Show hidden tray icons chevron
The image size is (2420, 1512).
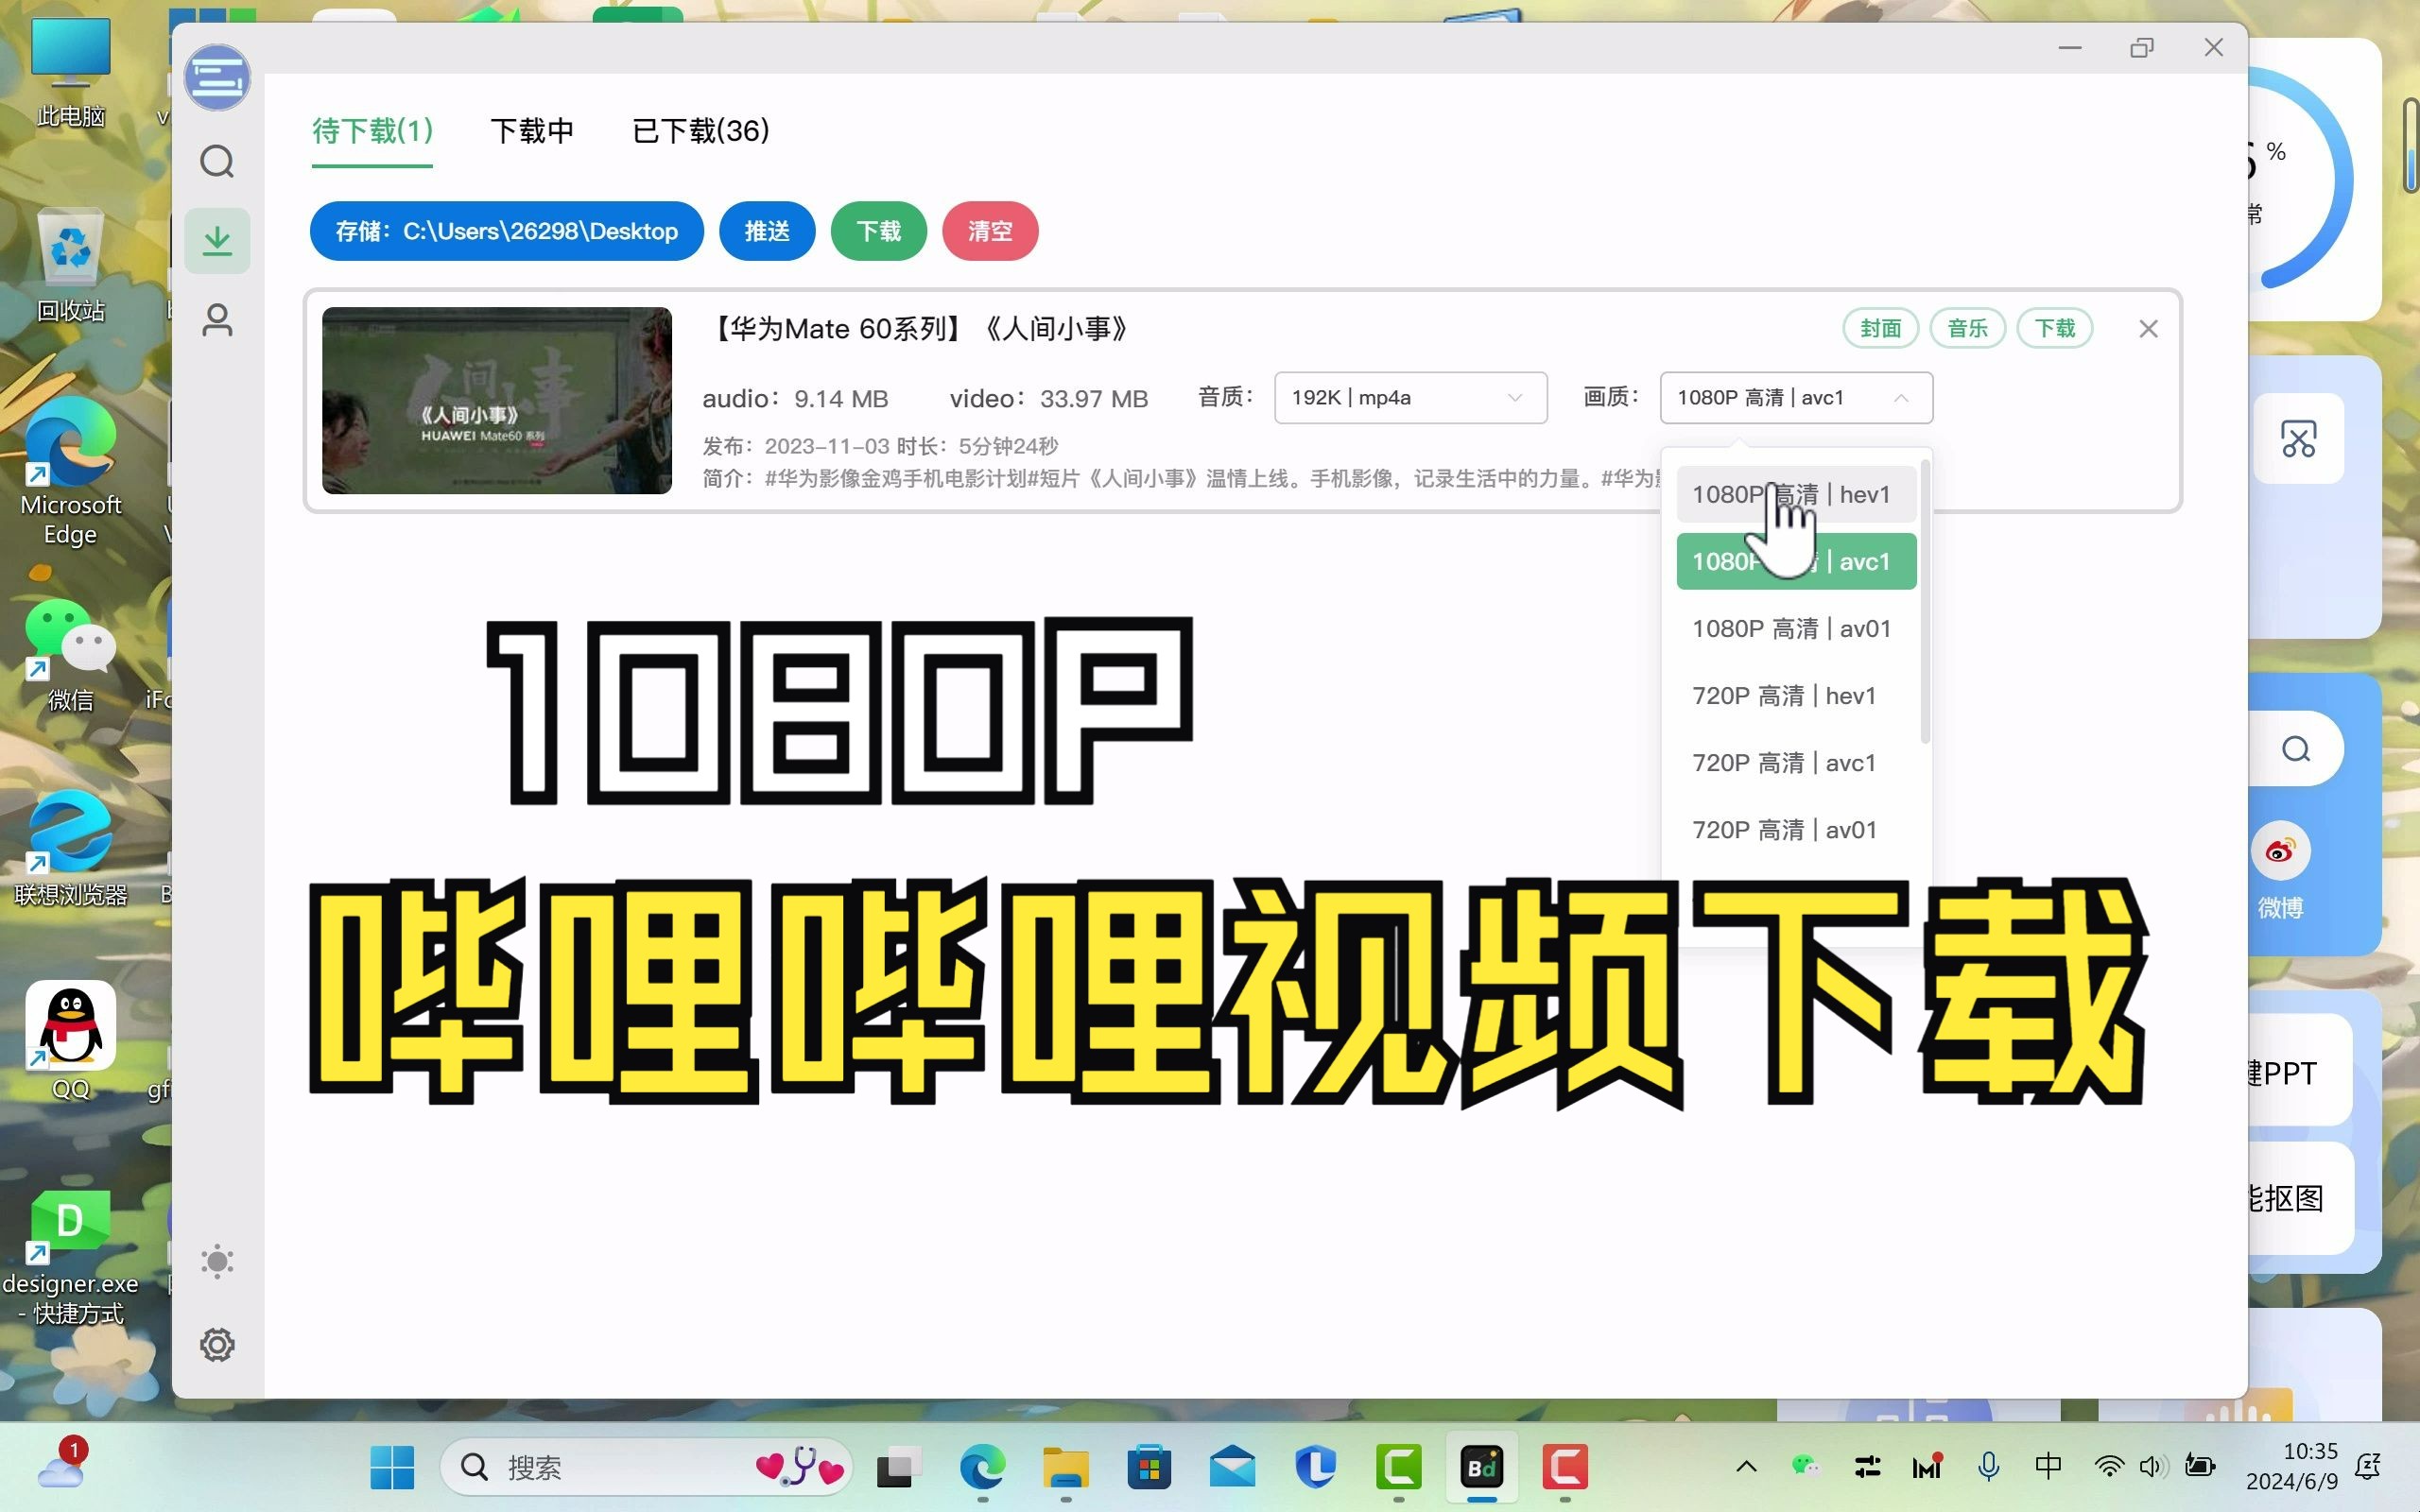(x=1746, y=1467)
